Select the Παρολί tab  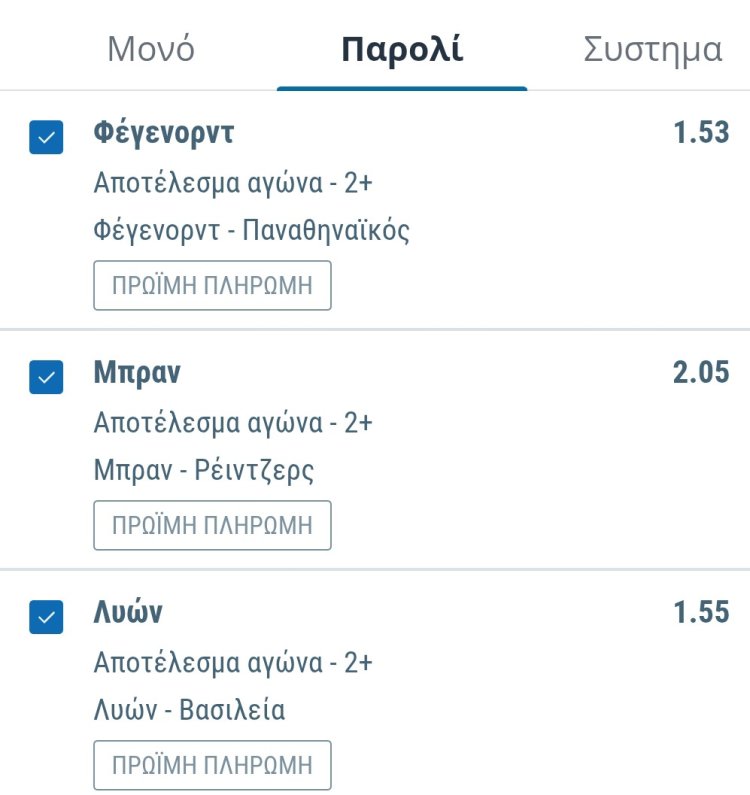[x=402, y=49]
